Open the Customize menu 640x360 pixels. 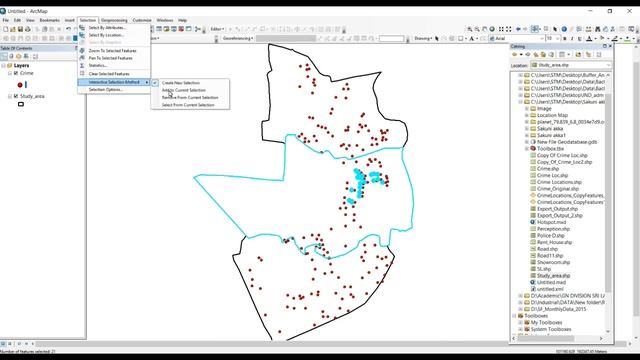(142, 20)
